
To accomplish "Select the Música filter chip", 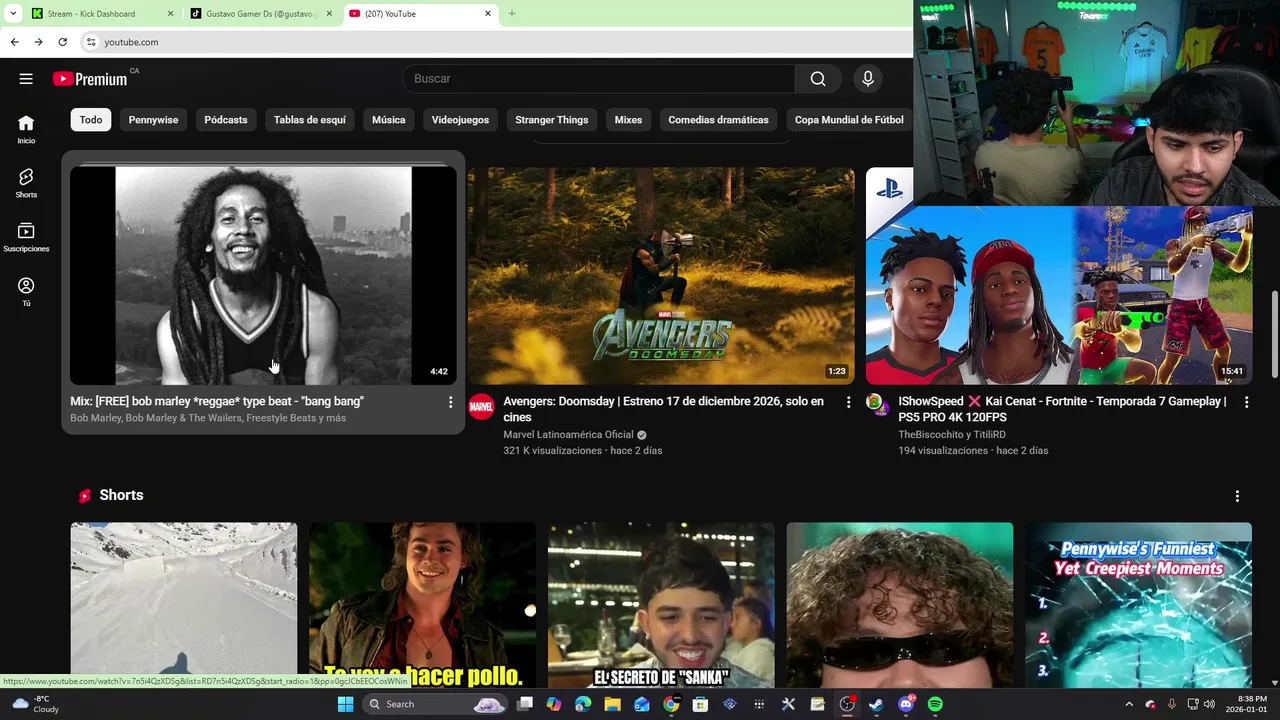I will 389,120.
